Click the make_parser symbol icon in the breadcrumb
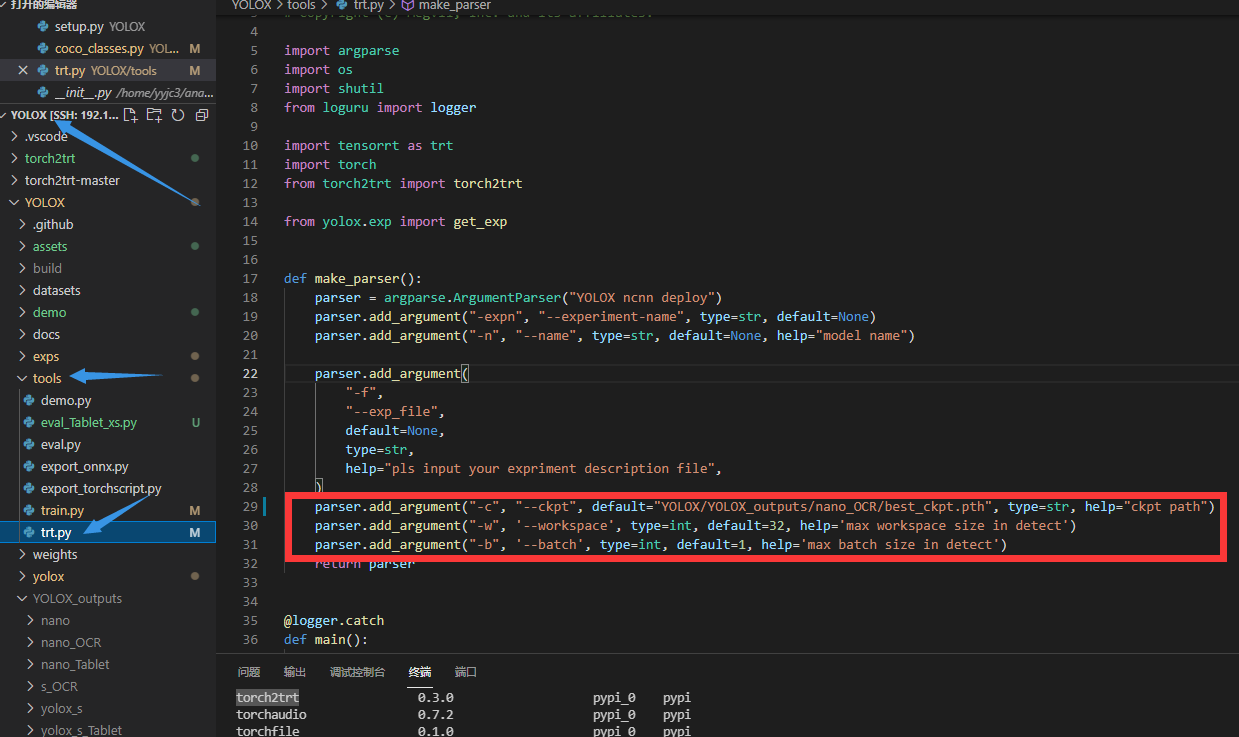 (406, 6)
